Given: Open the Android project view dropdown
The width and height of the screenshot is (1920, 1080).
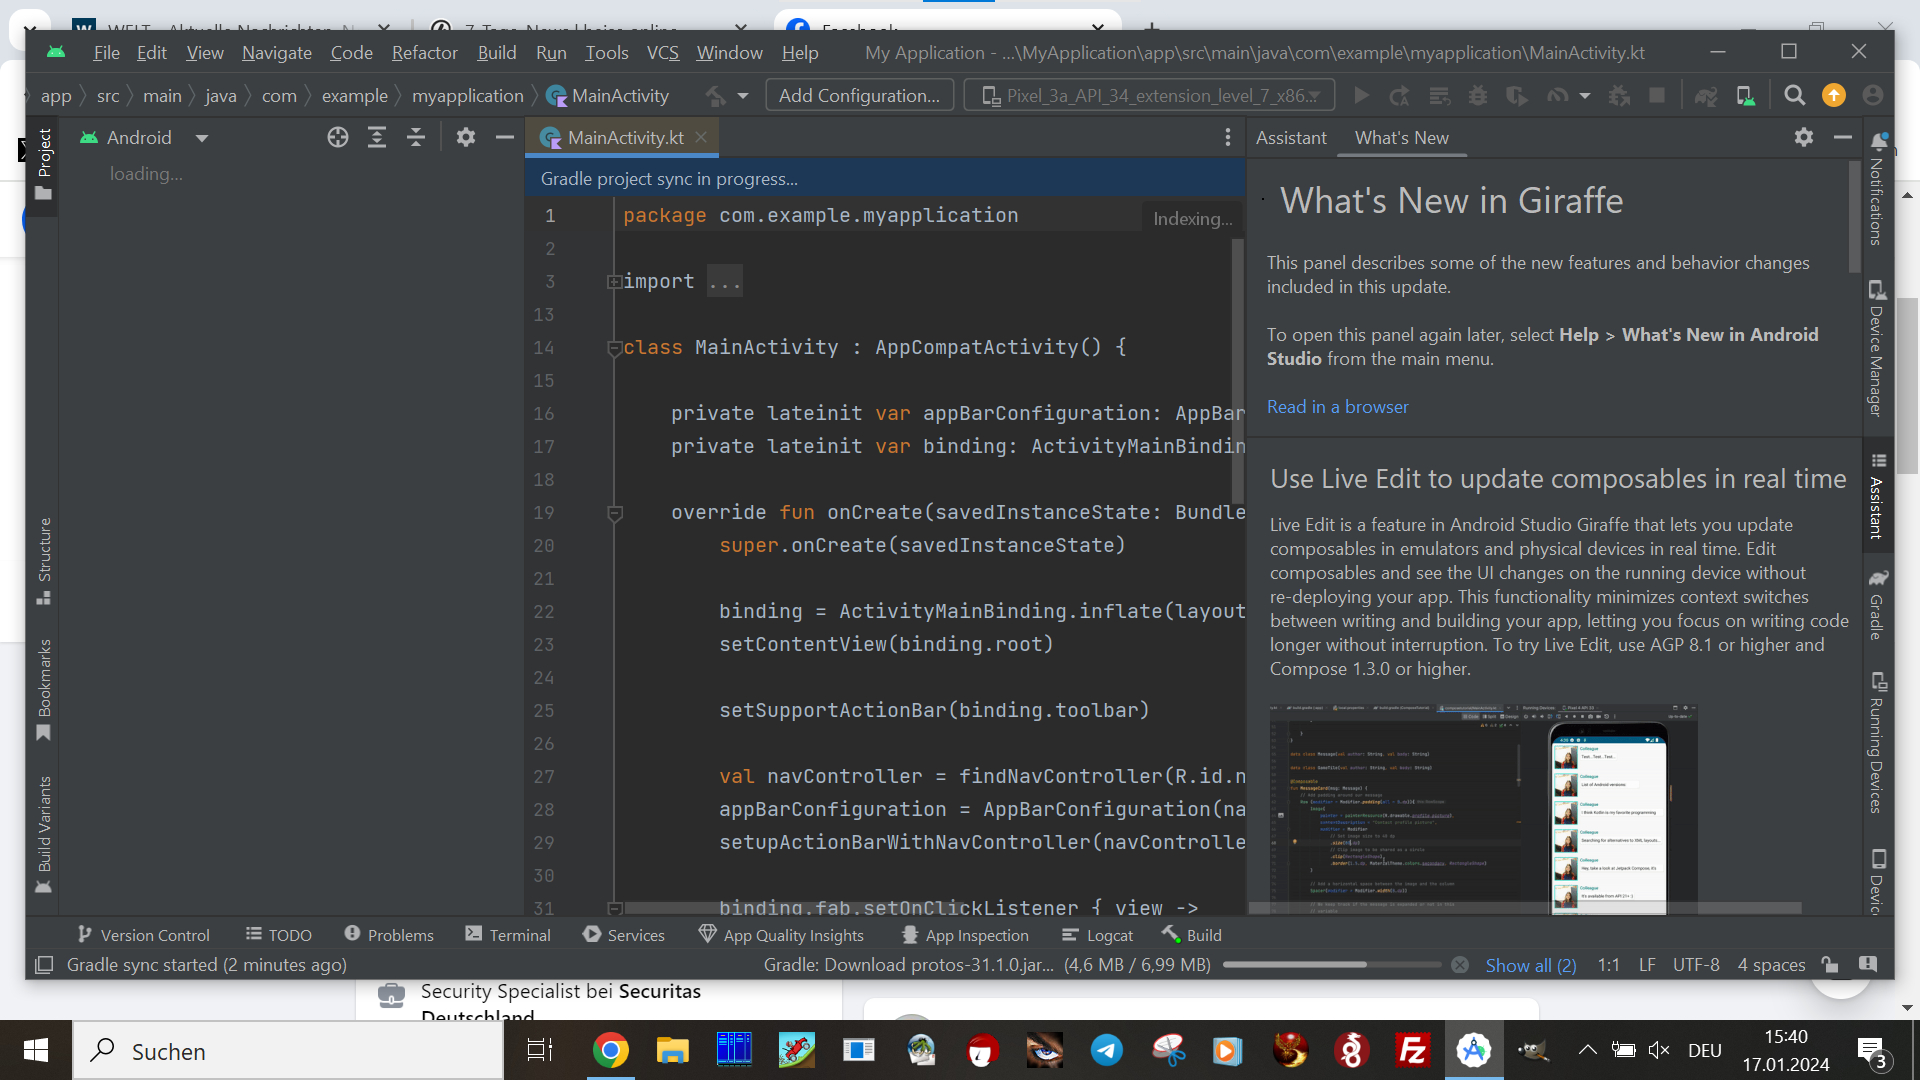Looking at the screenshot, I should (x=145, y=138).
